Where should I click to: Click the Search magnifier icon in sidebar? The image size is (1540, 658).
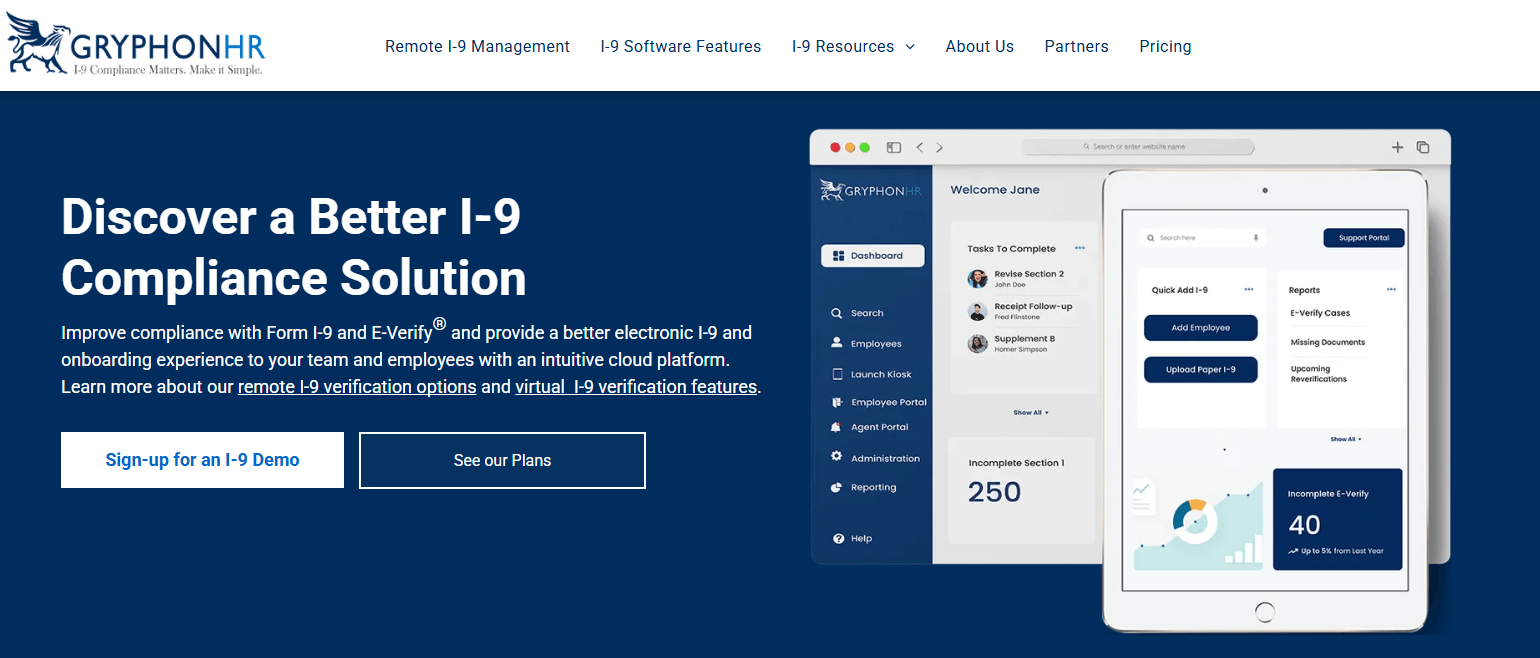(x=837, y=313)
